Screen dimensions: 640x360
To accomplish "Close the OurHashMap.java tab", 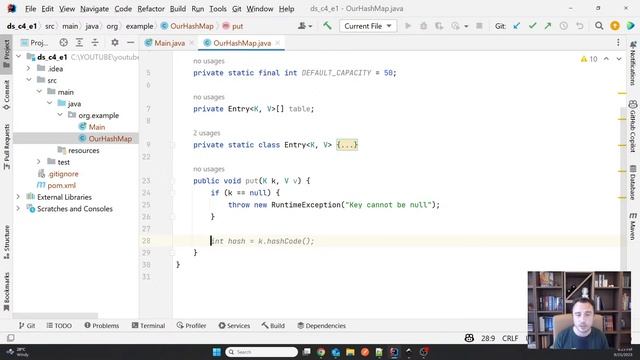I will (278, 43).
